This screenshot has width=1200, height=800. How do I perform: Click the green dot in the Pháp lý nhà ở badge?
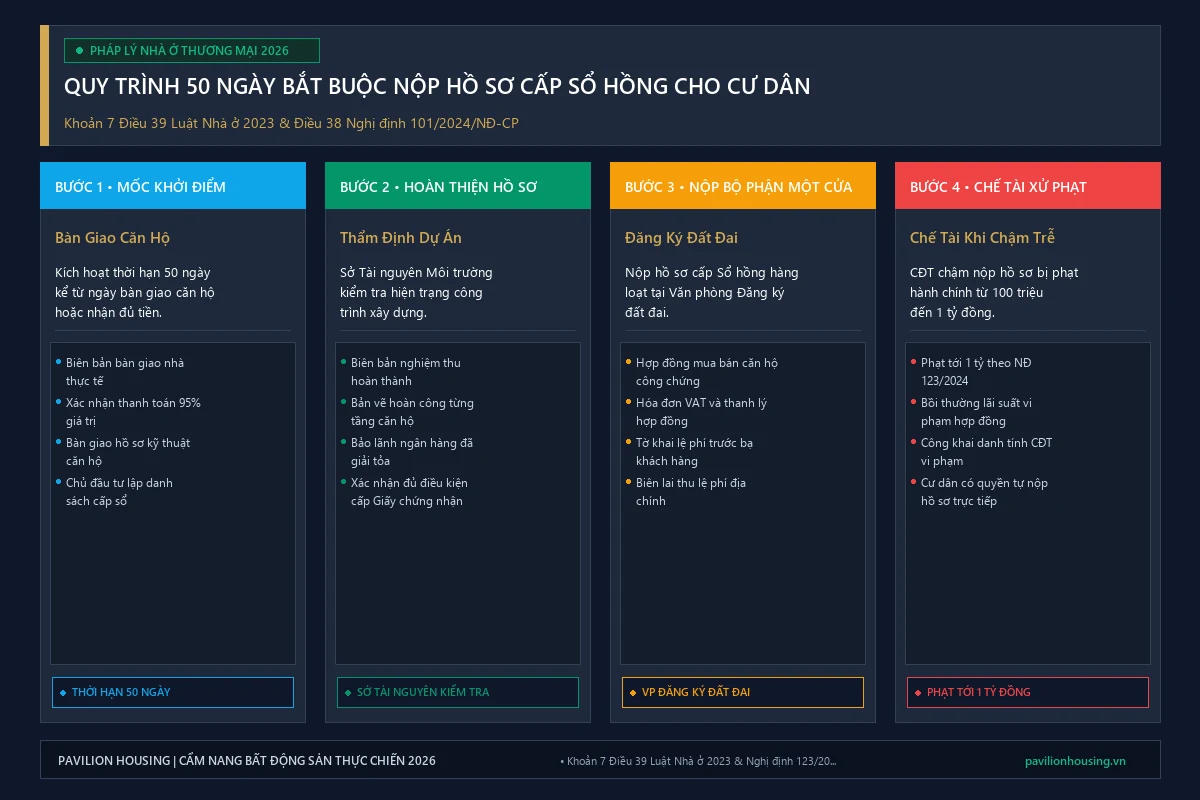pyautogui.click(x=79, y=50)
